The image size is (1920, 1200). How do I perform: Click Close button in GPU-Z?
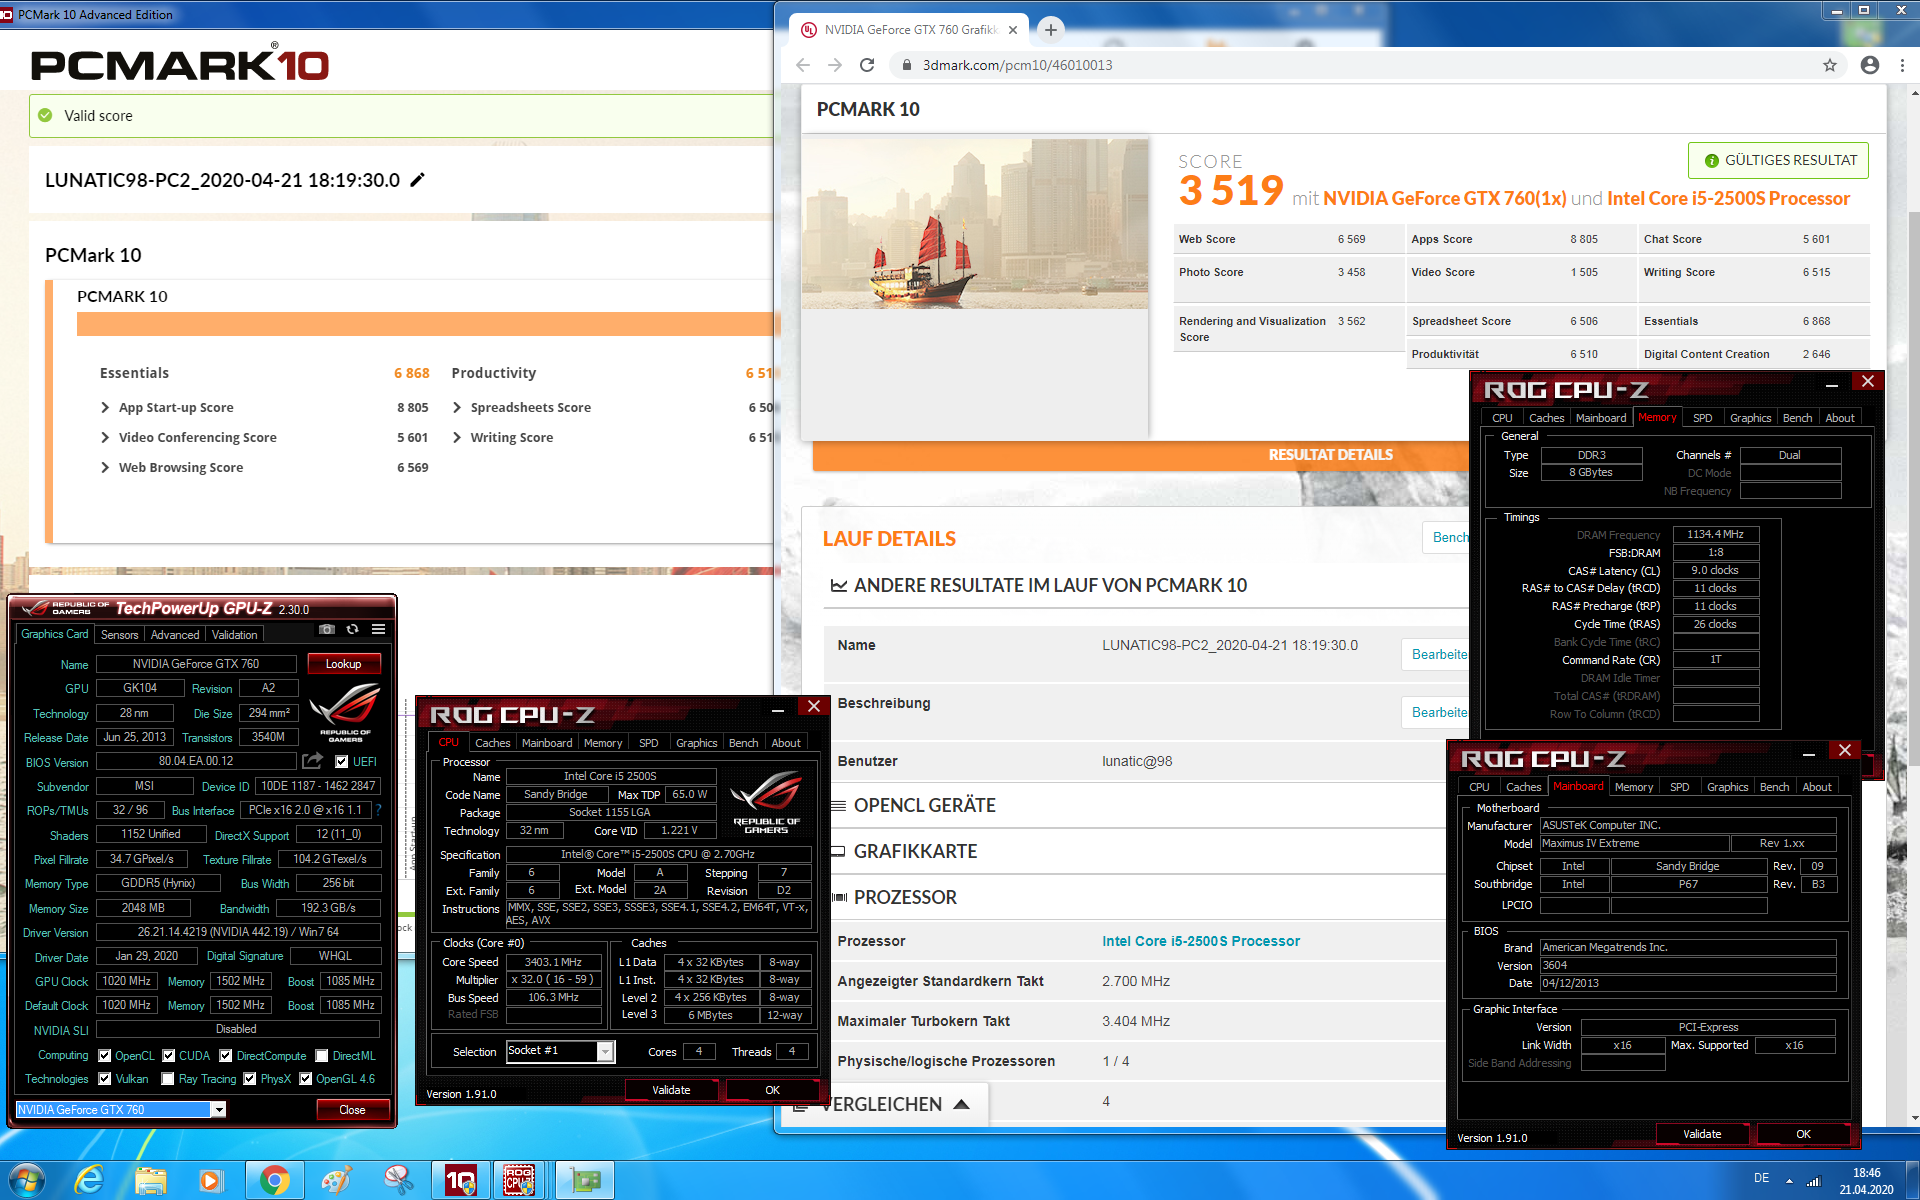coord(352,1109)
